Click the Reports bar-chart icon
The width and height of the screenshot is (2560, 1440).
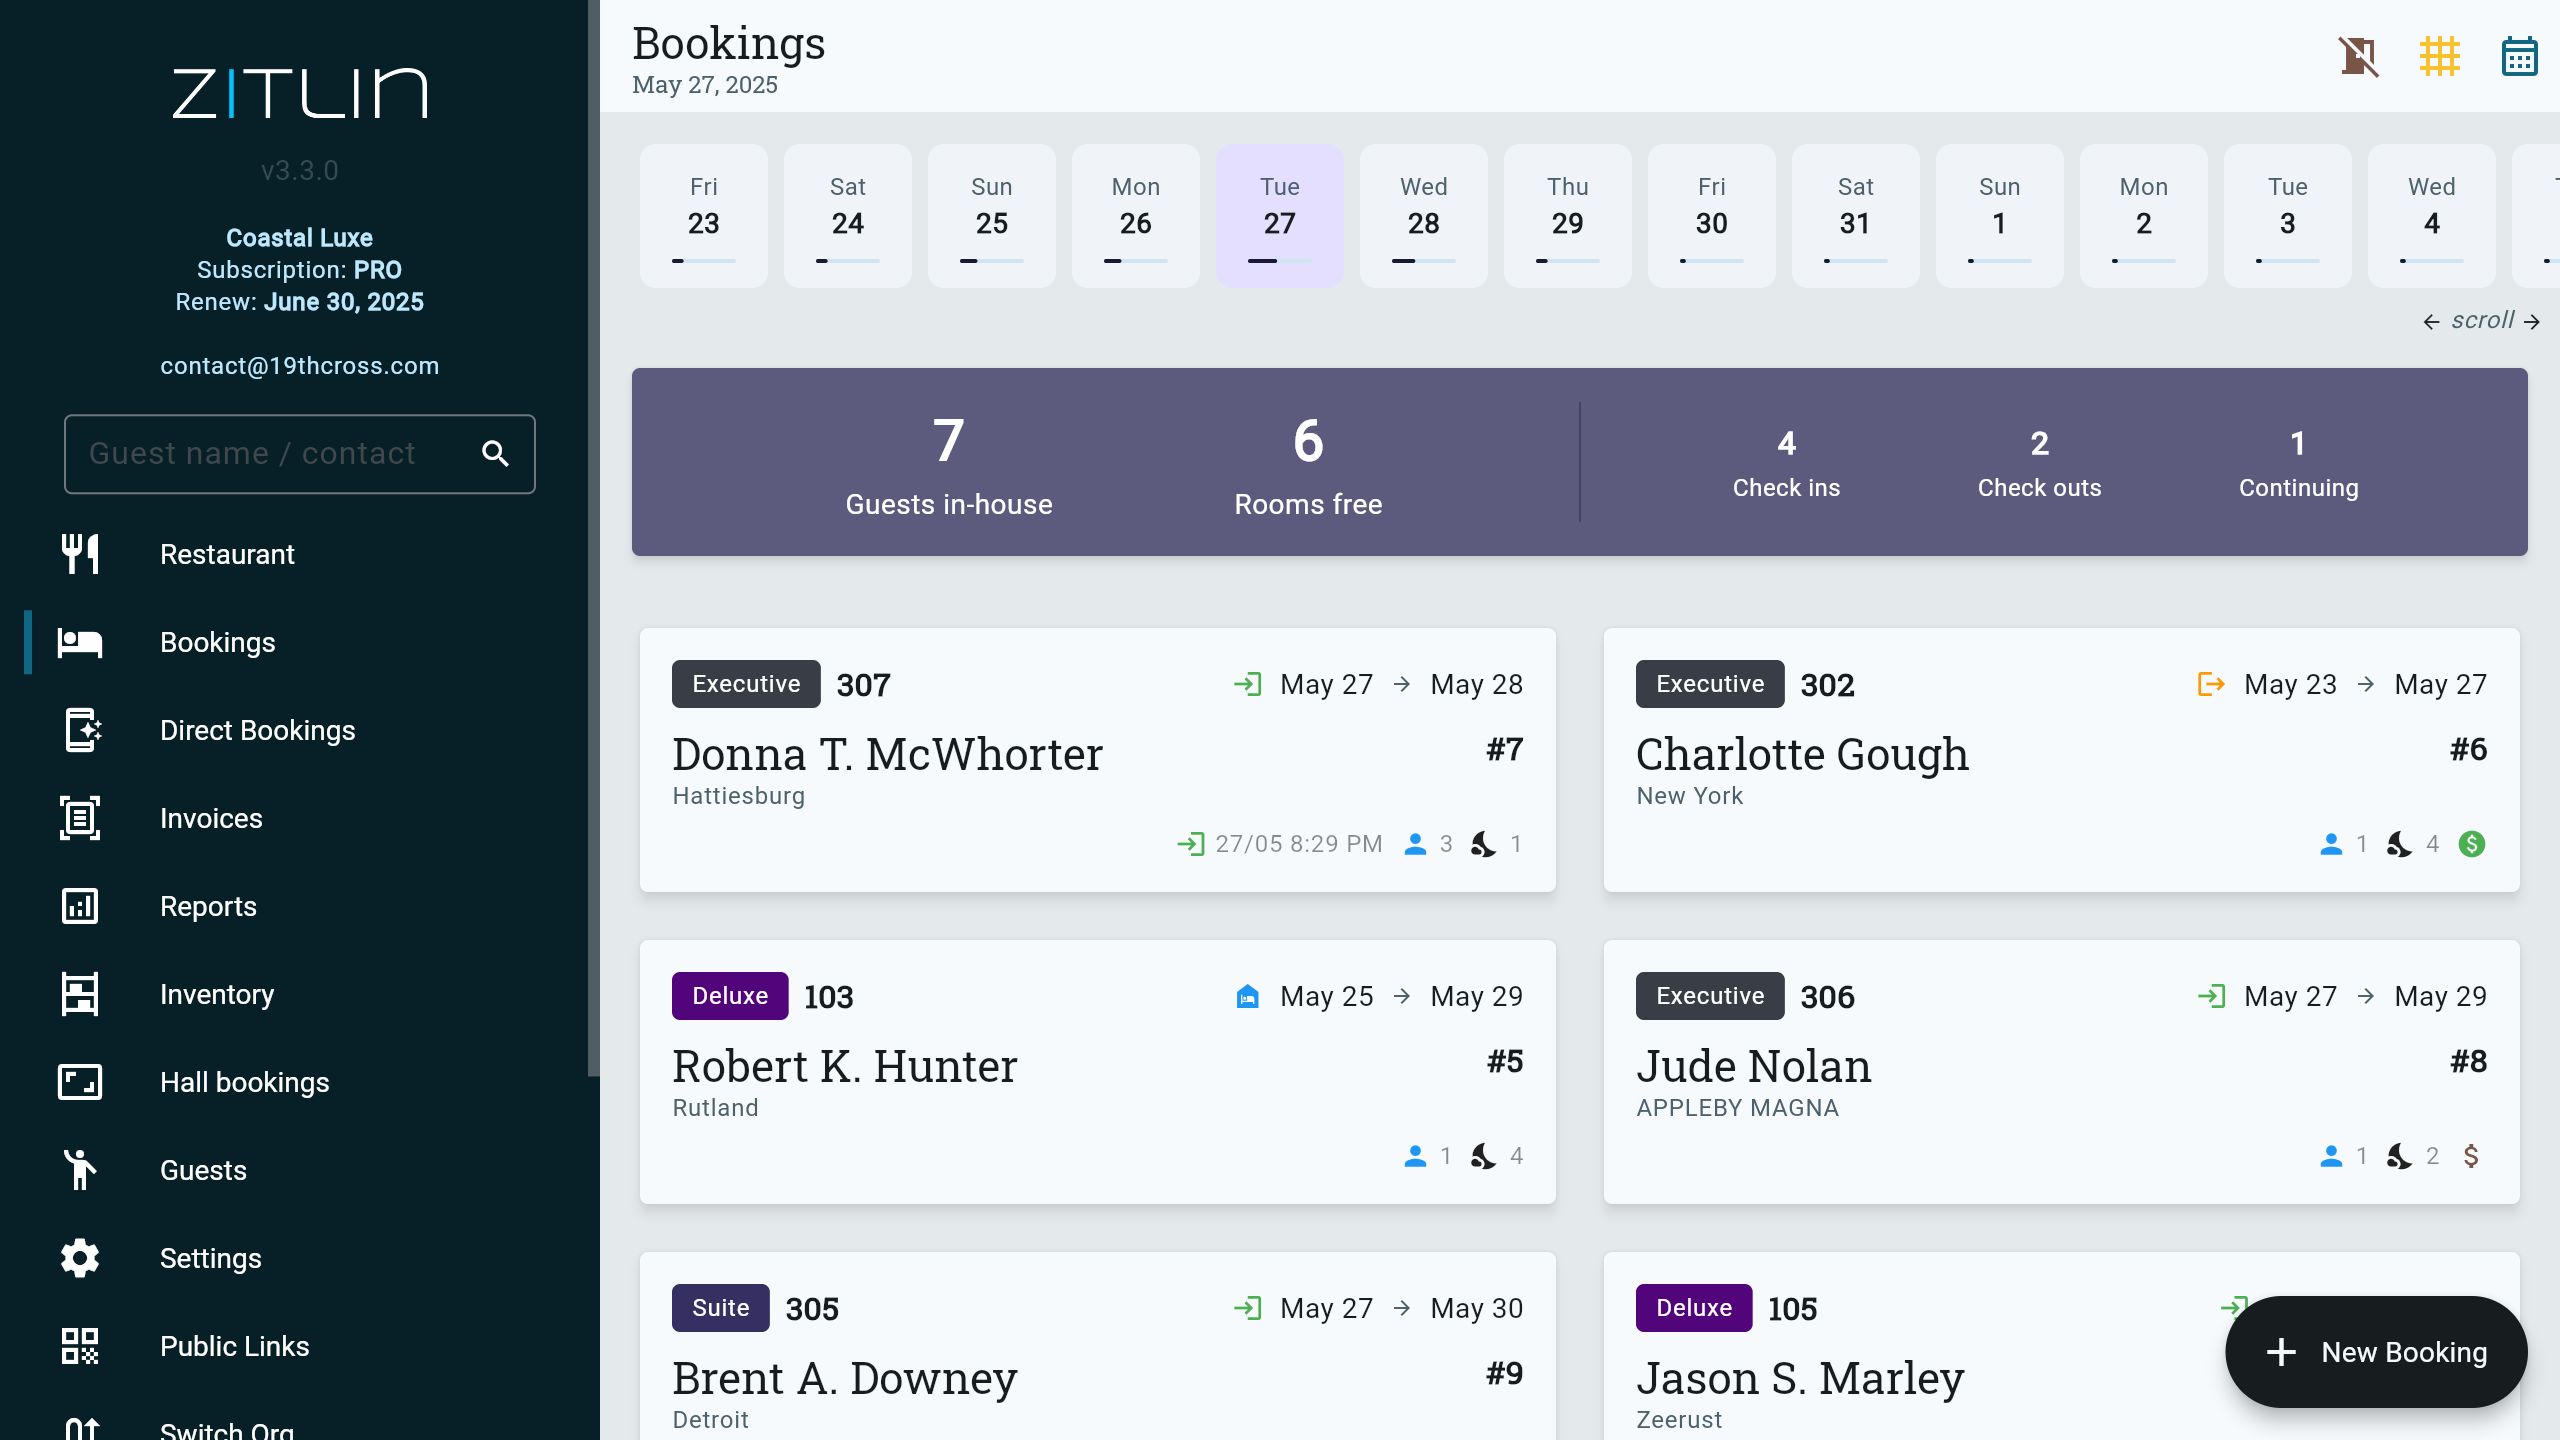80,906
